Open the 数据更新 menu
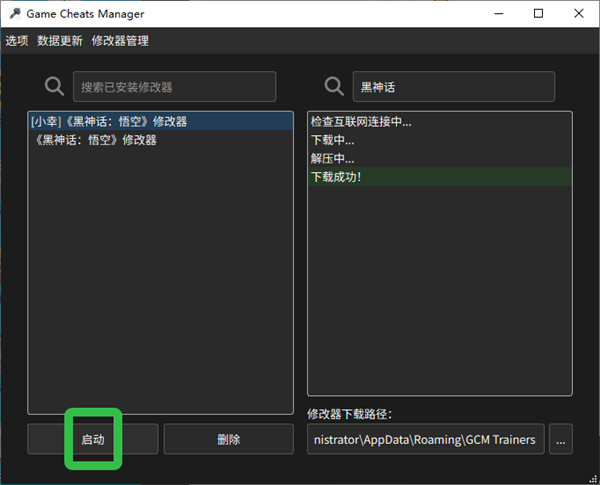The height and width of the screenshot is (485, 600). (60, 41)
